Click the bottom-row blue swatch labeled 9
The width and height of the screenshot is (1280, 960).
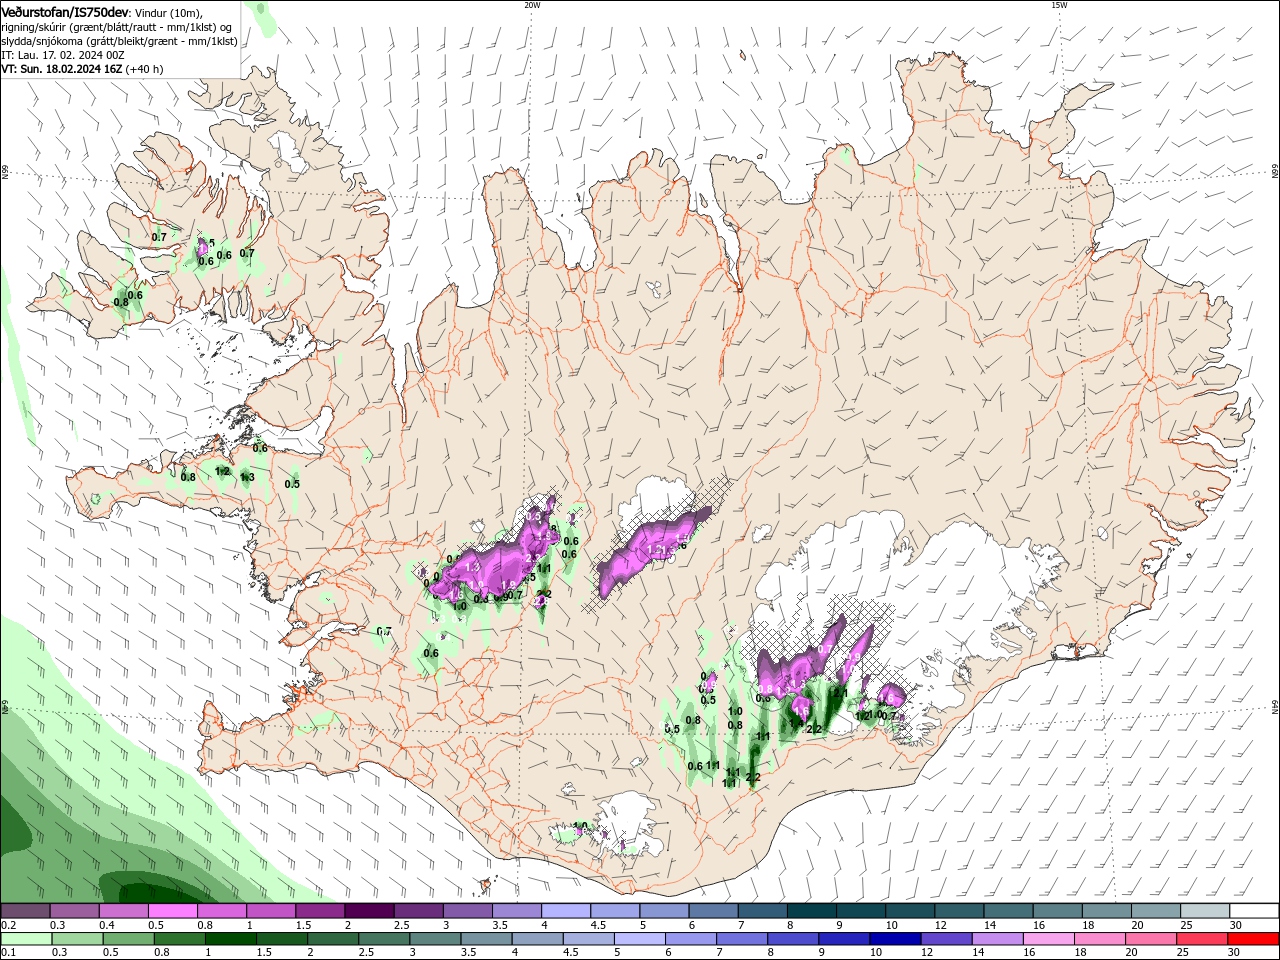[x=843, y=939]
